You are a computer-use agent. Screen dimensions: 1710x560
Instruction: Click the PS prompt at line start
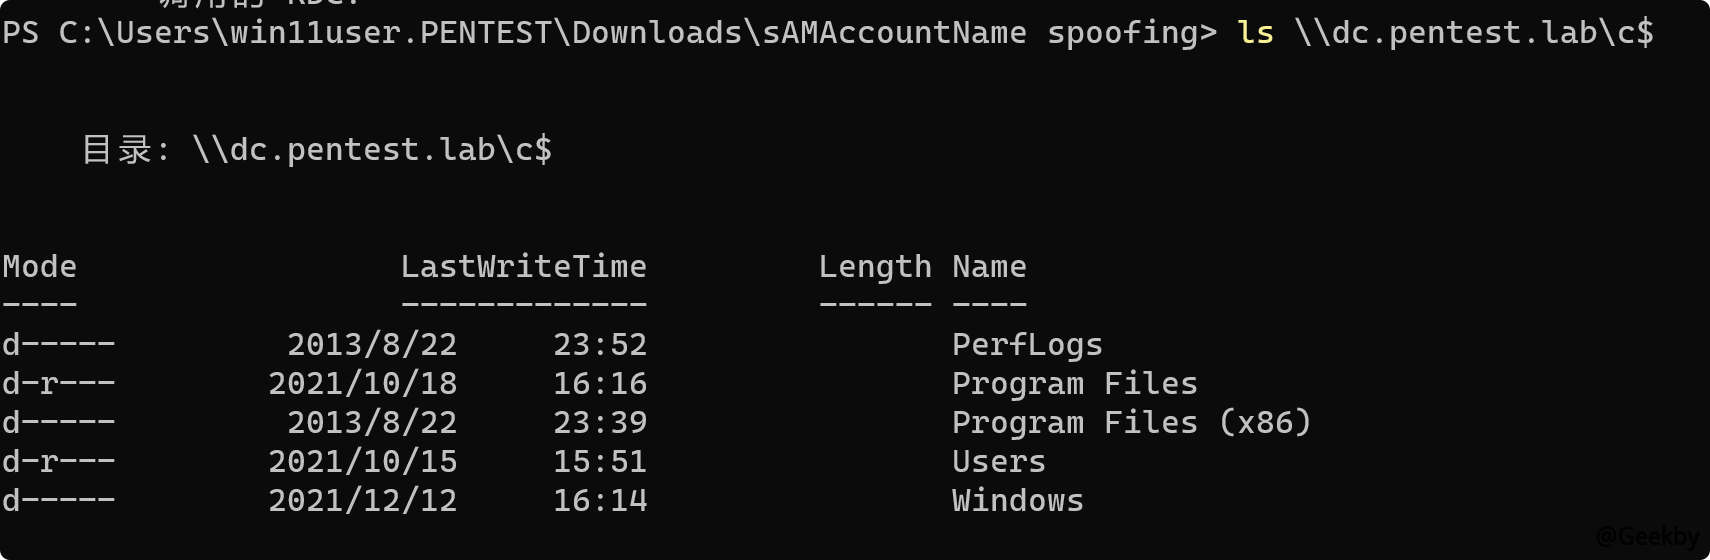click(20, 33)
